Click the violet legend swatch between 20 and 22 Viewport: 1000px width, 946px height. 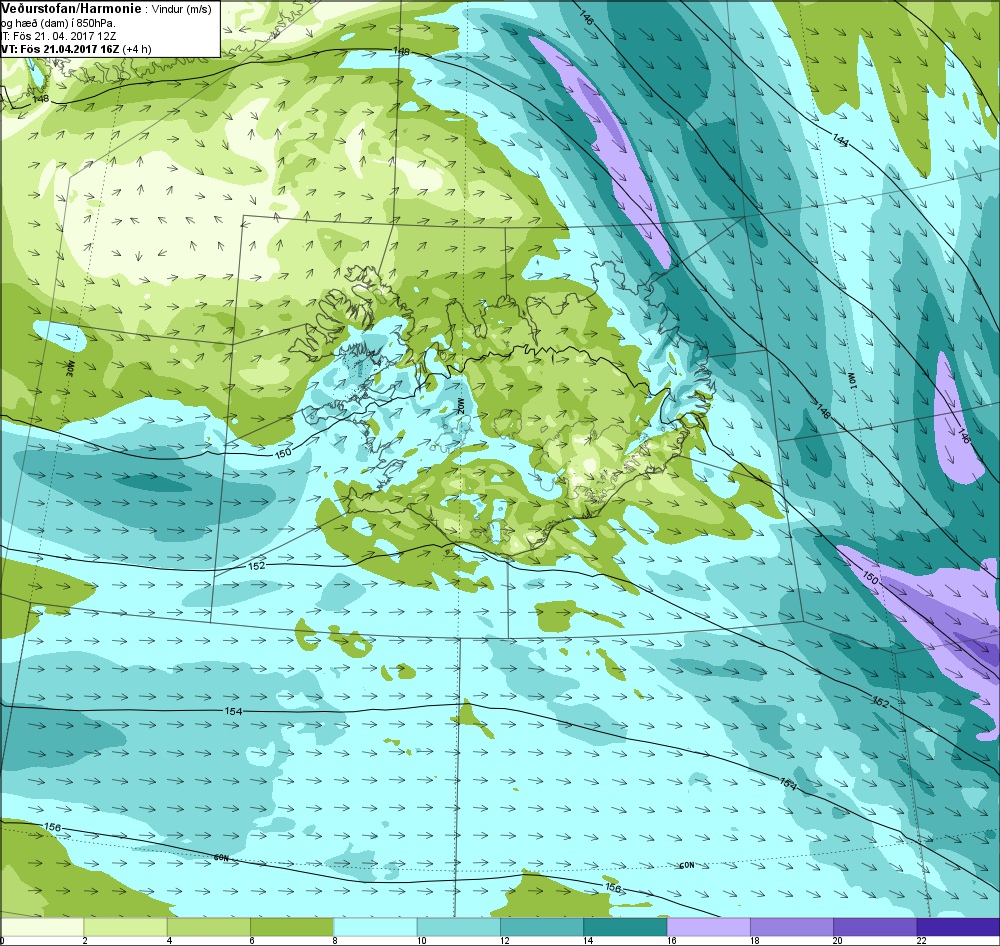[874, 926]
